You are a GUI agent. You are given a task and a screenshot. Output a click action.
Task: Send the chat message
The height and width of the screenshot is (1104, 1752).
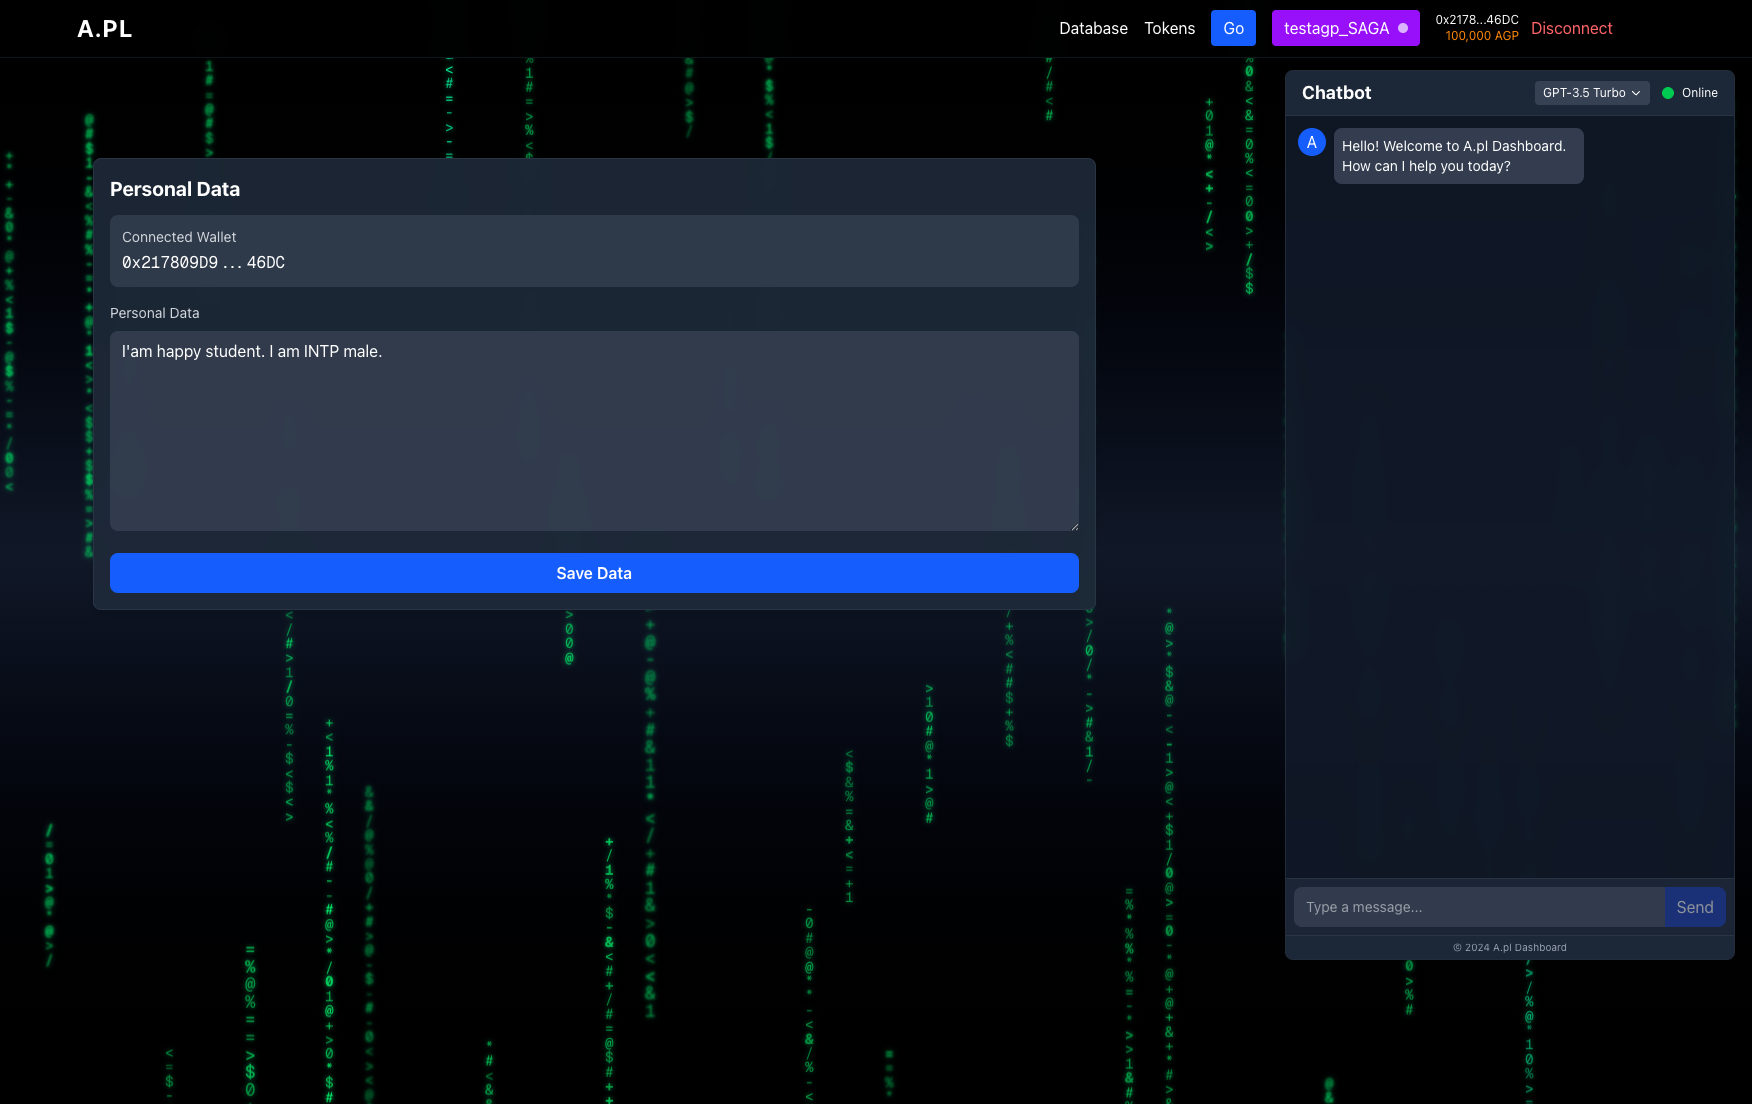1695,907
